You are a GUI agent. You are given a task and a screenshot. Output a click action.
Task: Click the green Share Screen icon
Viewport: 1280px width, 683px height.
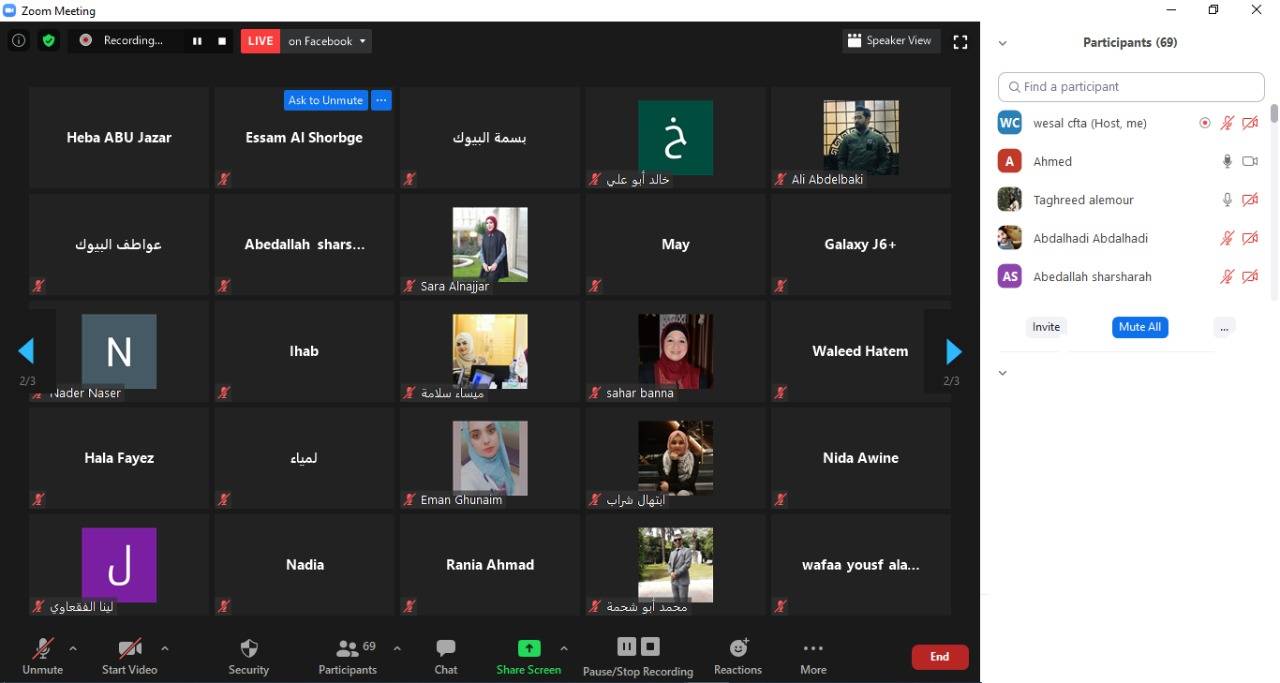528,648
